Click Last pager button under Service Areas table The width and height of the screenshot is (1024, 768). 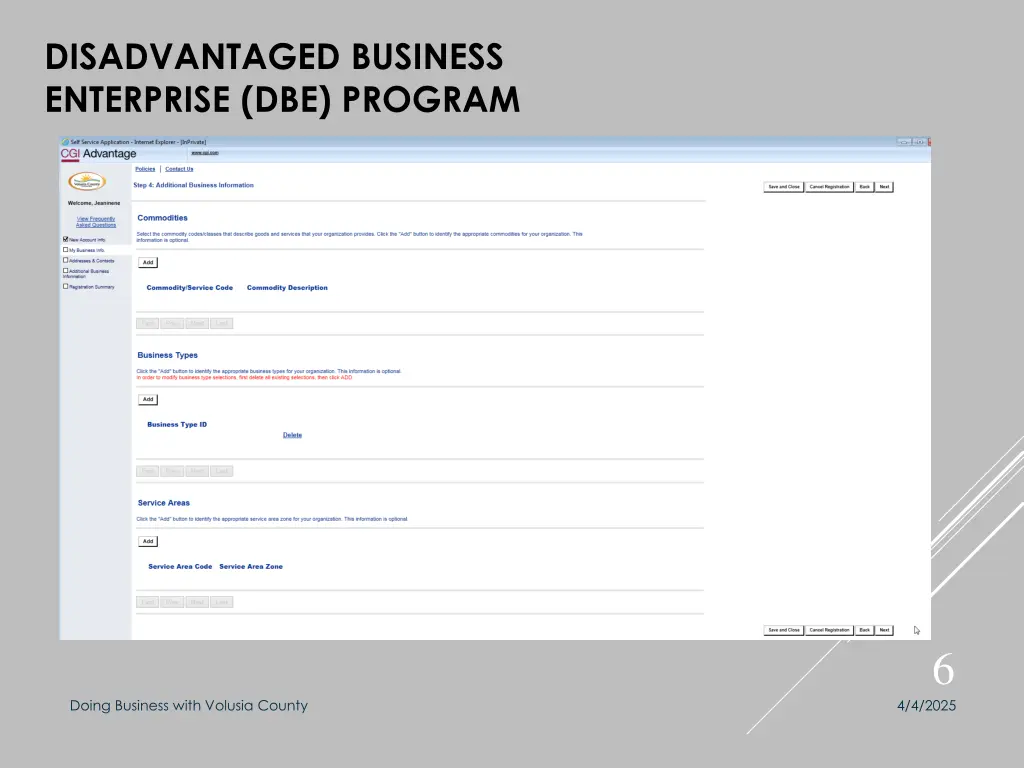[x=222, y=602]
